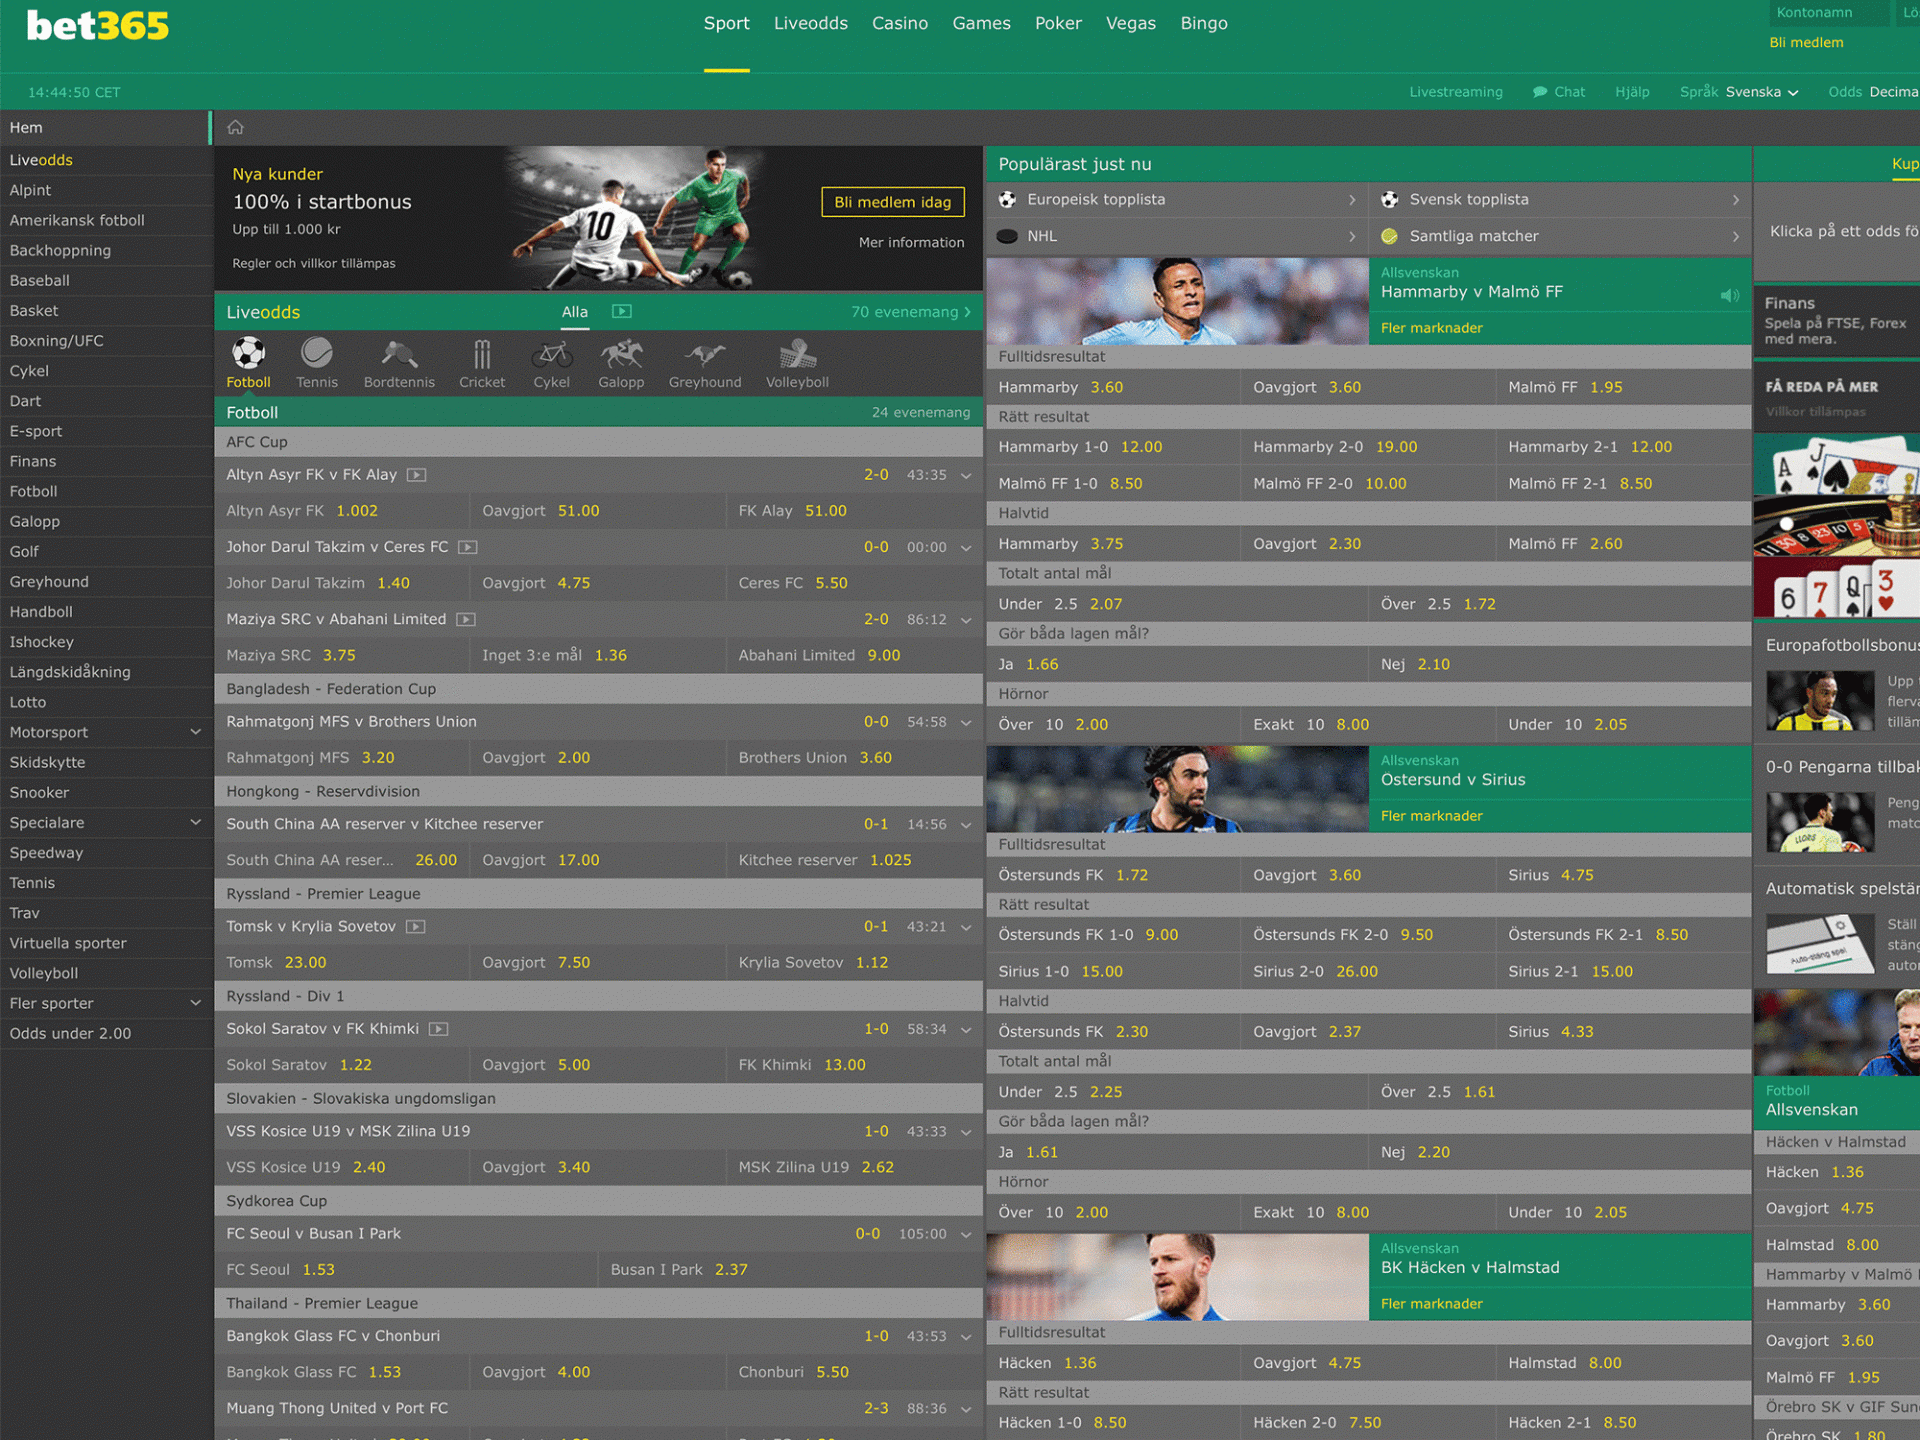Screen dimensions: 1920x1440
Task: Click the sound icon on Hammarby v Malmö FF
Action: point(1729,296)
